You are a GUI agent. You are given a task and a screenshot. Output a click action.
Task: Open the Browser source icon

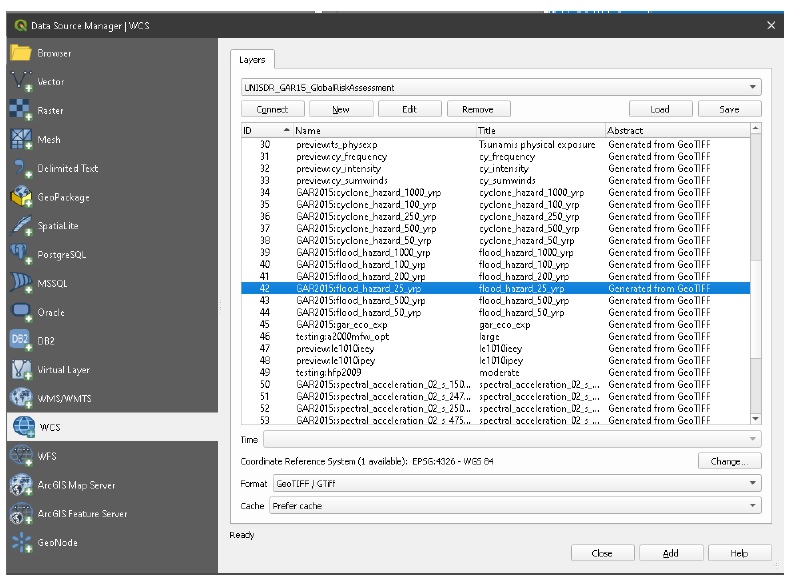[x=21, y=53]
